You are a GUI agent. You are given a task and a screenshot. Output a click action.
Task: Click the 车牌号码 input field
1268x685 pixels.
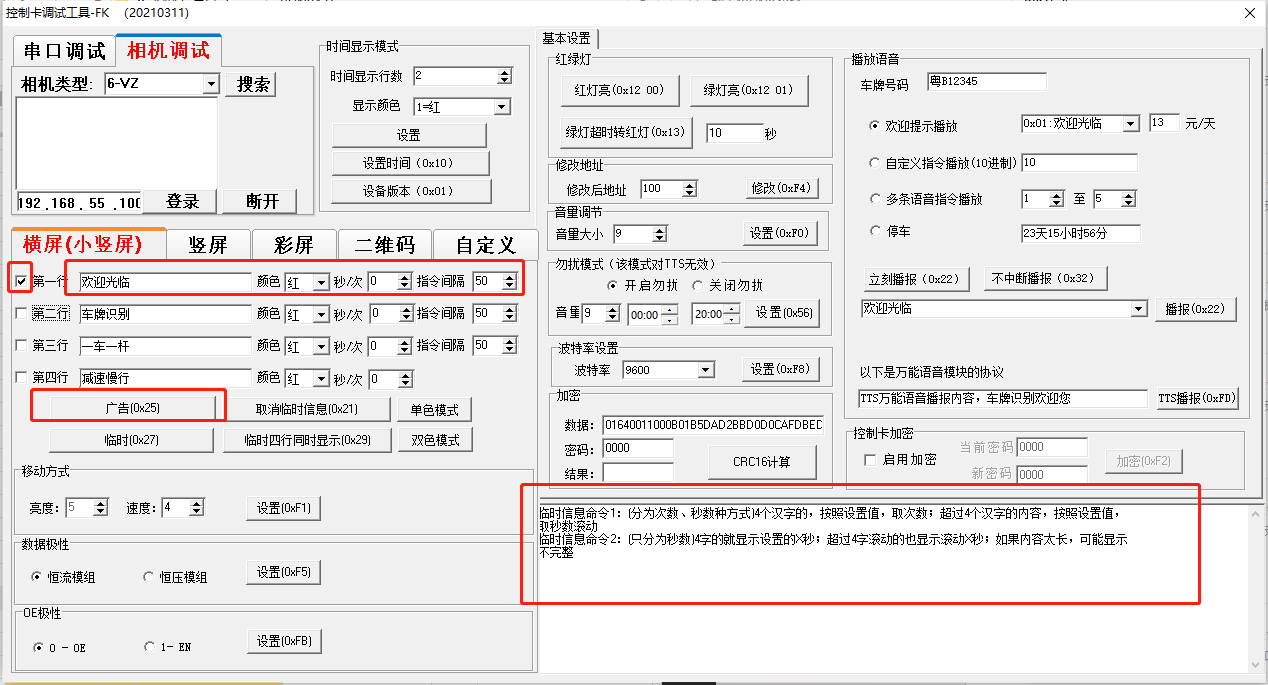[986, 82]
